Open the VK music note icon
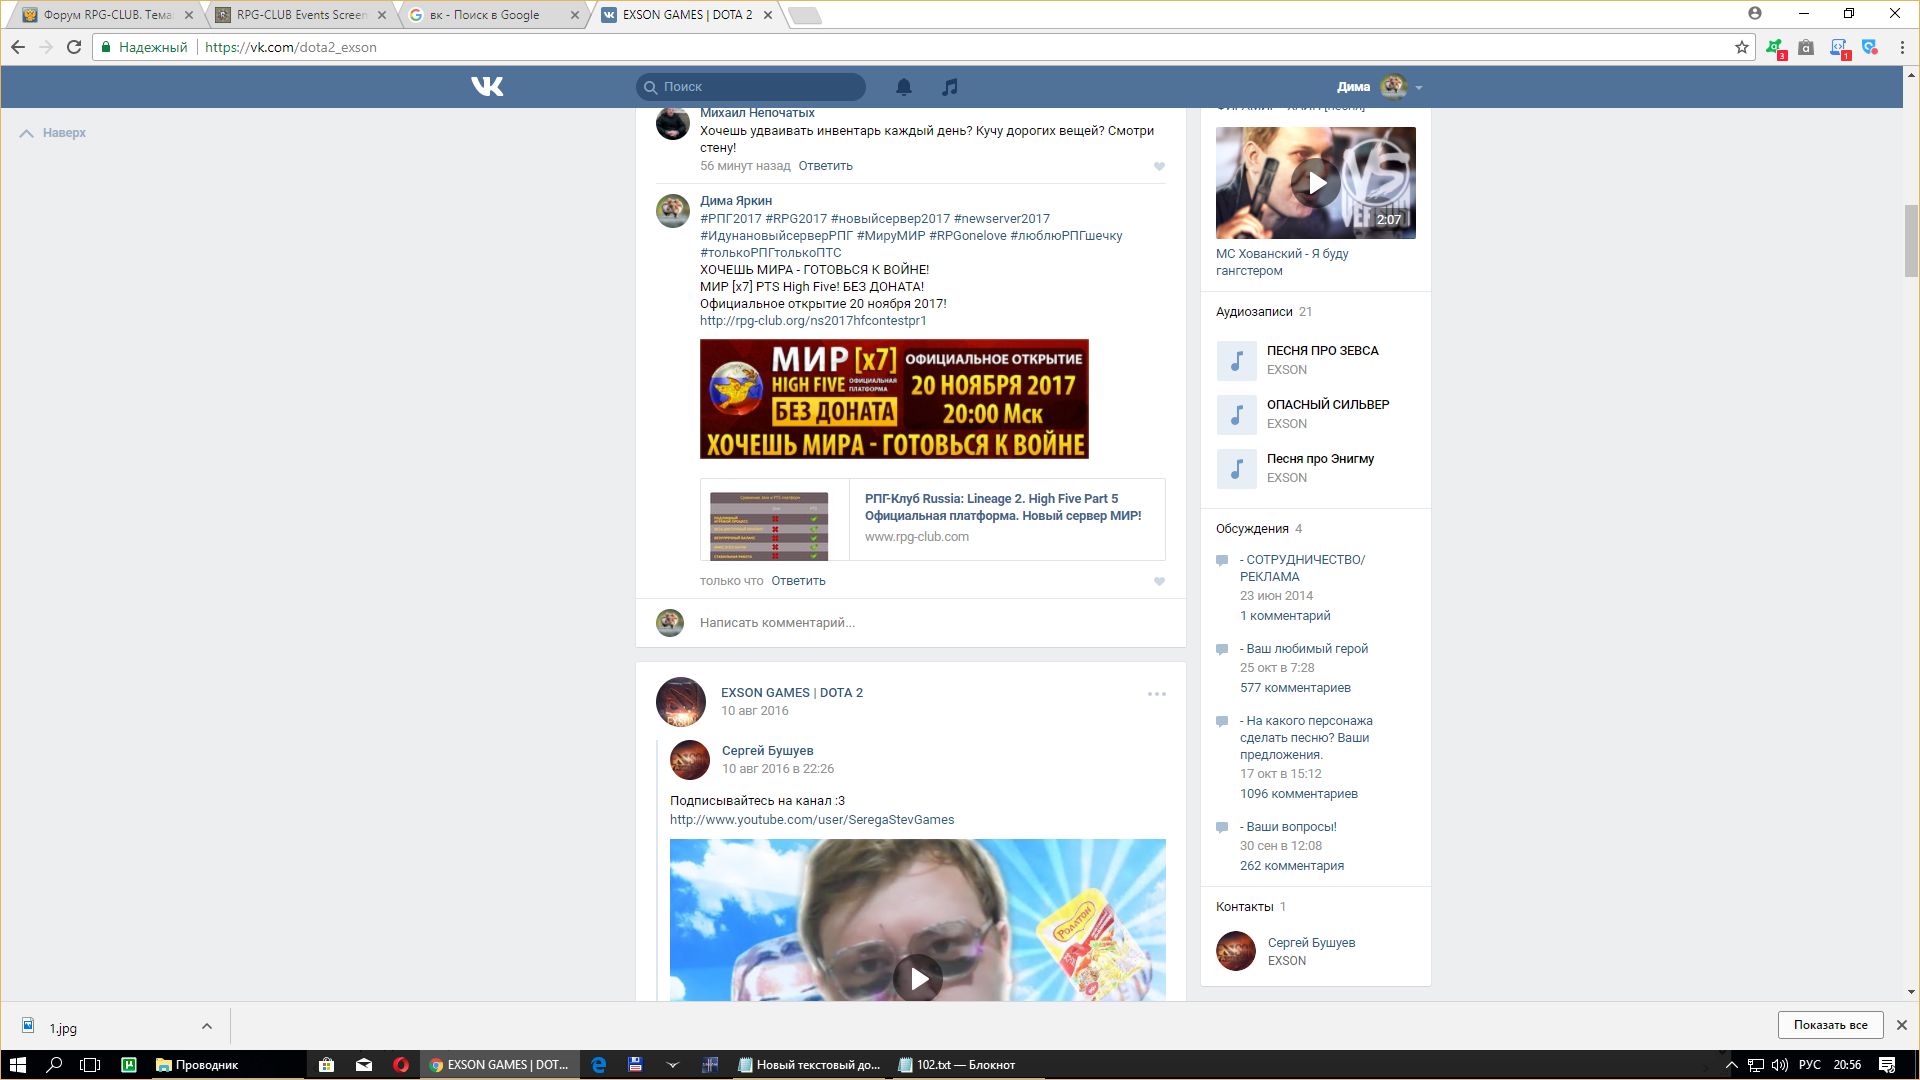 949,87
